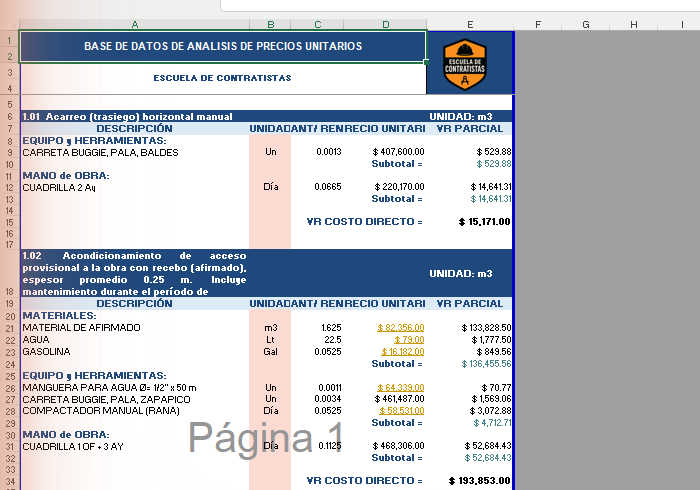Select the $ 461,487.00 price cell

[x=385, y=399]
